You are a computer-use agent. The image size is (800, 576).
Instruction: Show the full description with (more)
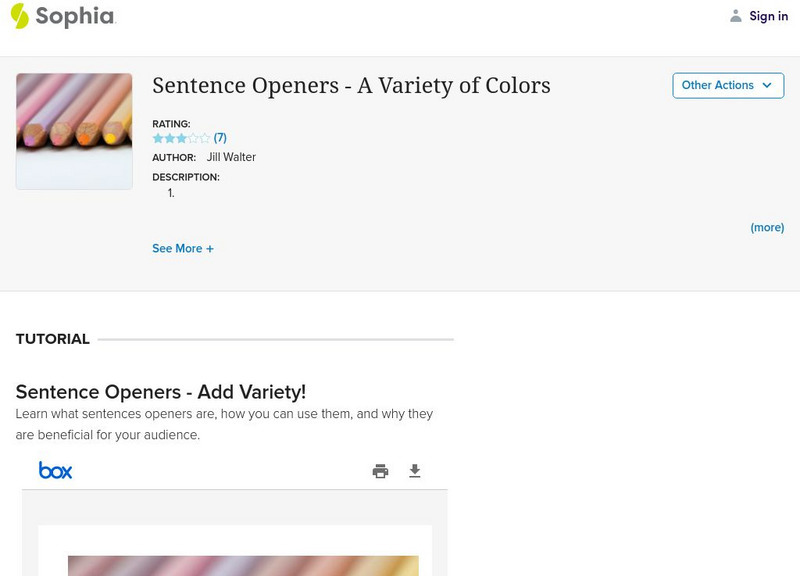767,227
